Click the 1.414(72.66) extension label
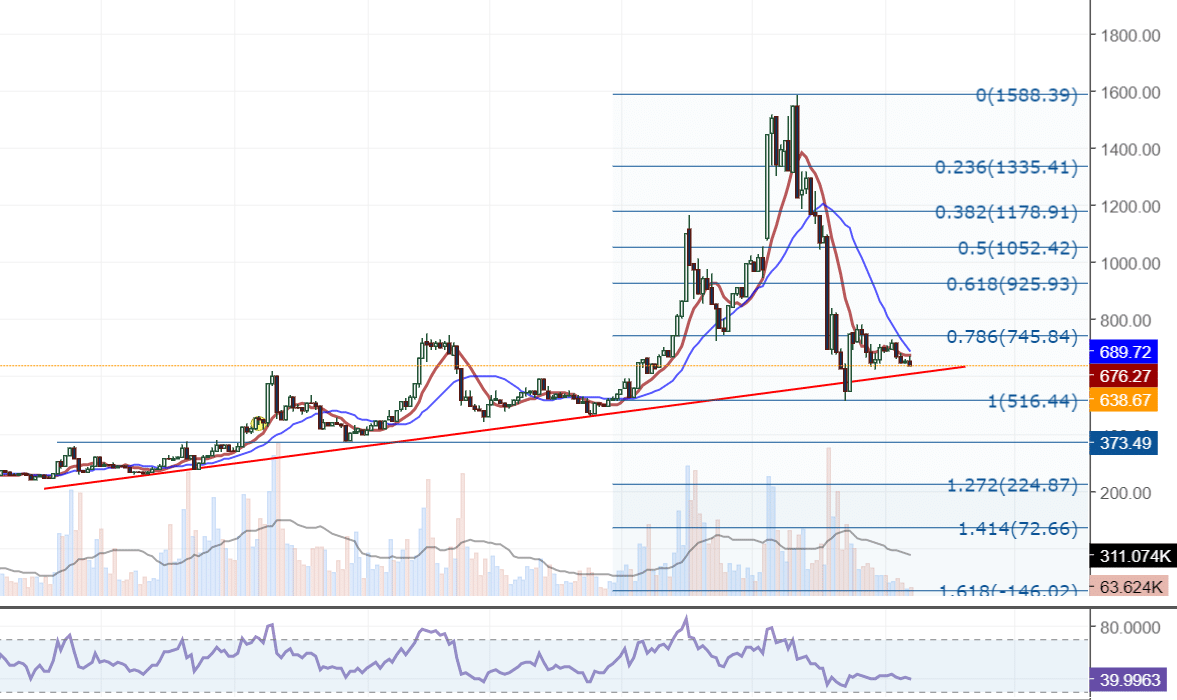This screenshot has height=700, width=1177. [1018, 528]
